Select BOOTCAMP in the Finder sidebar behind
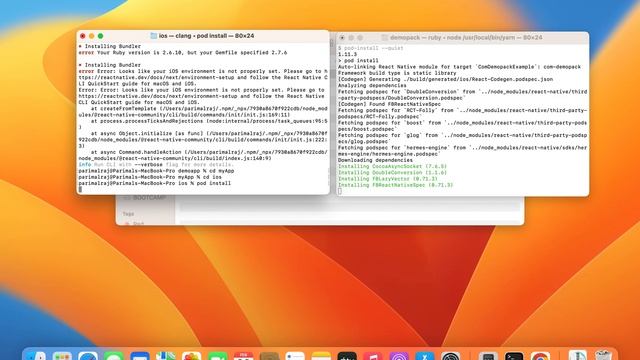The width and height of the screenshot is (640, 360). (149, 198)
